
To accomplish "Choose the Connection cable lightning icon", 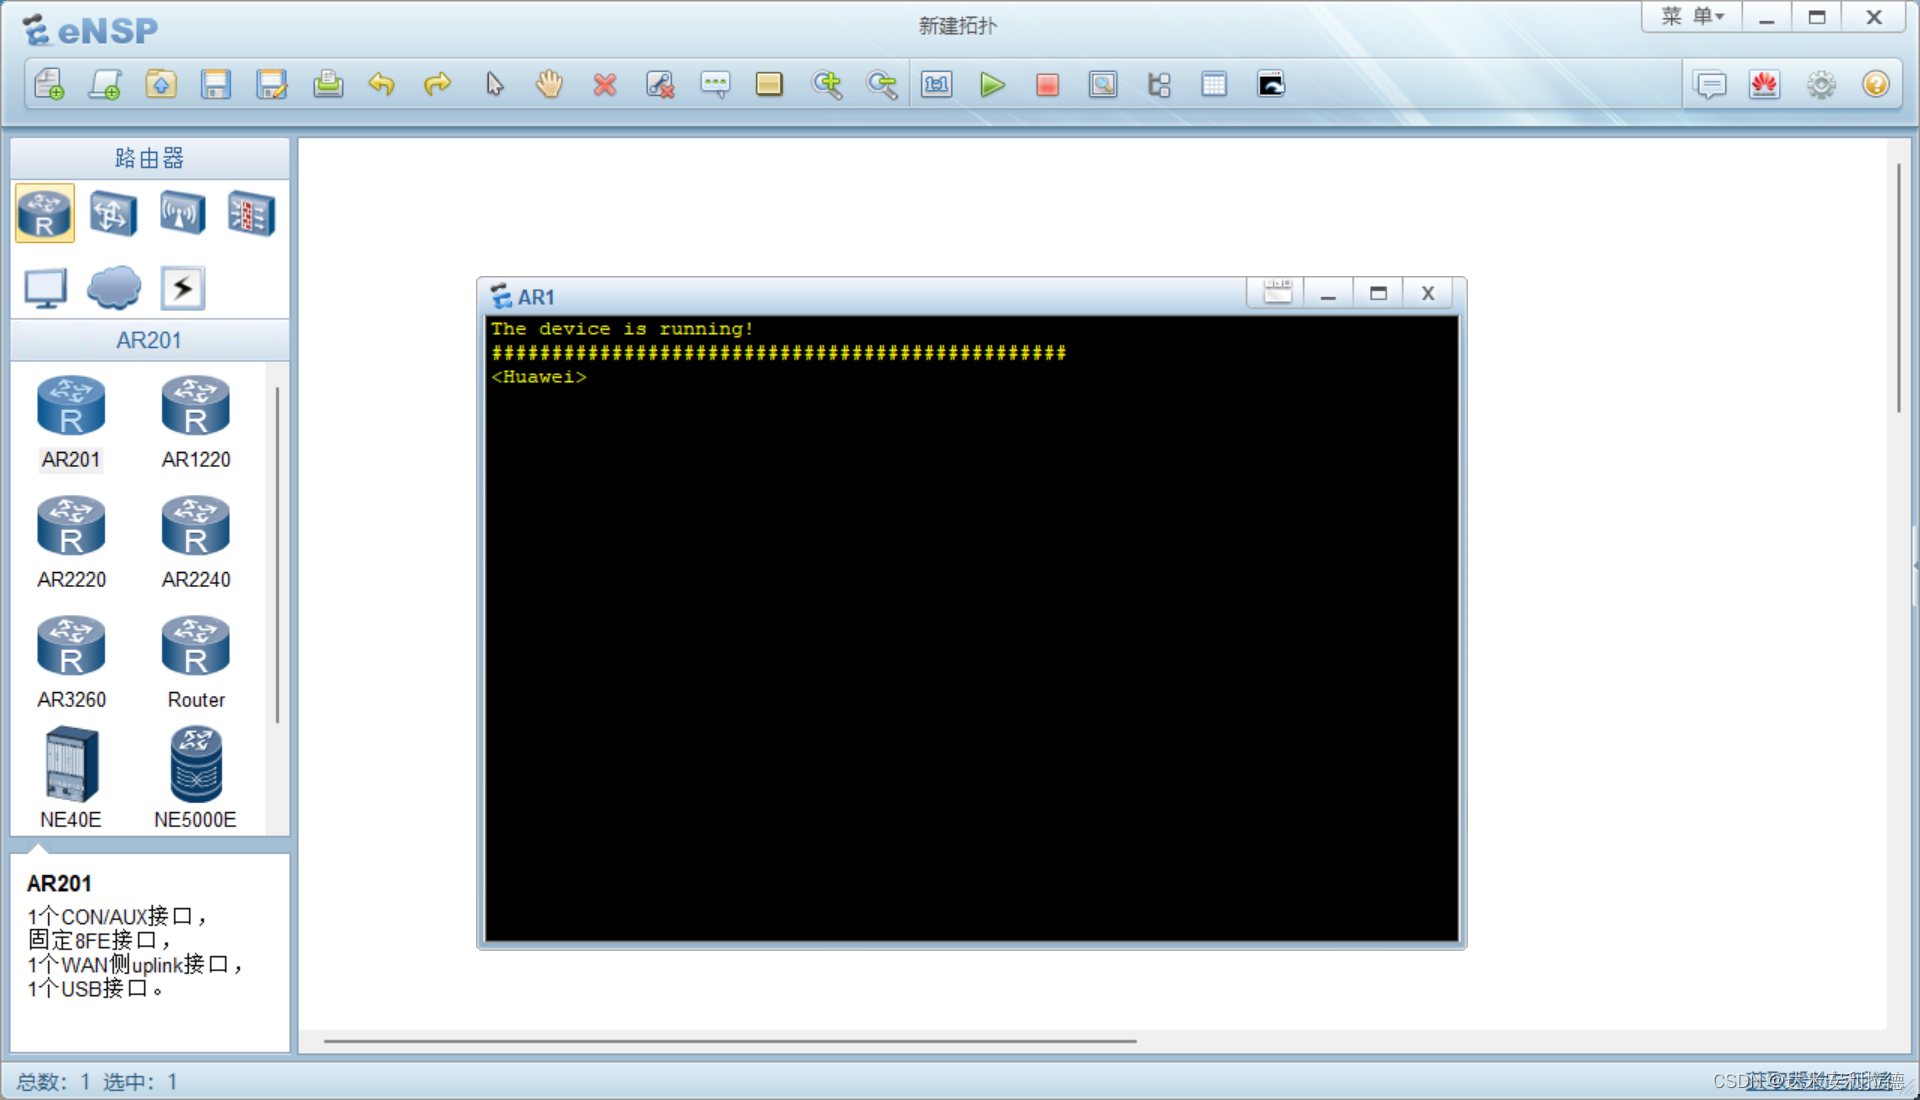I will (183, 288).
